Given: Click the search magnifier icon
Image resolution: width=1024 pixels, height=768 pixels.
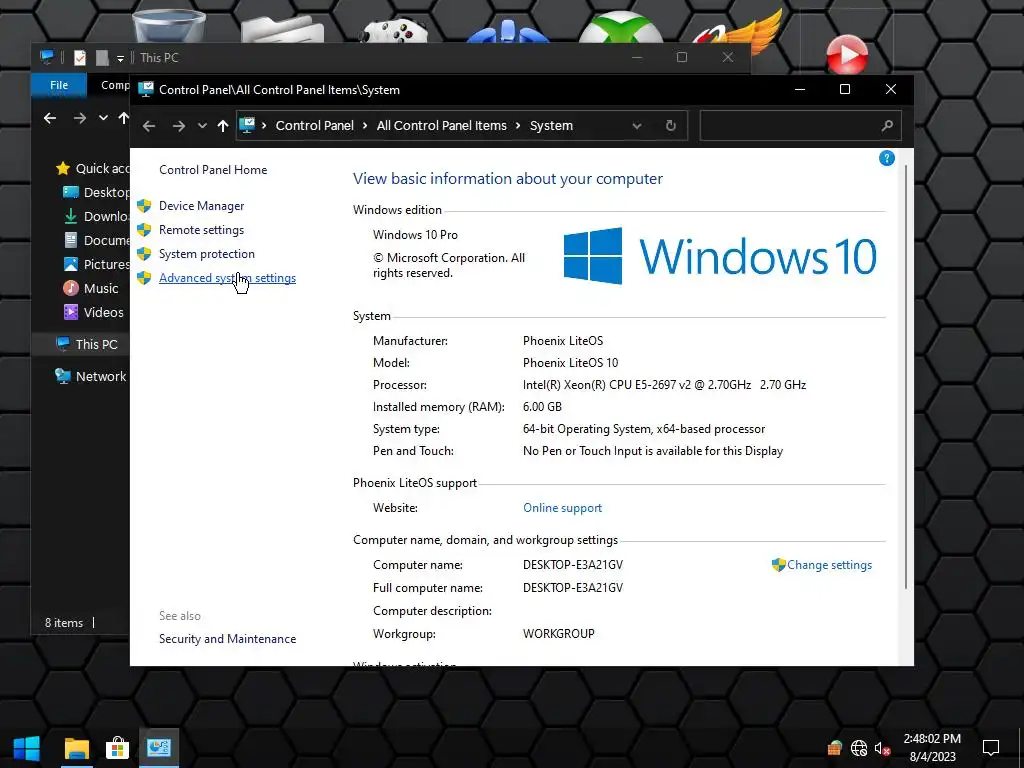Looking at the screenshot, I should point(887,126).
